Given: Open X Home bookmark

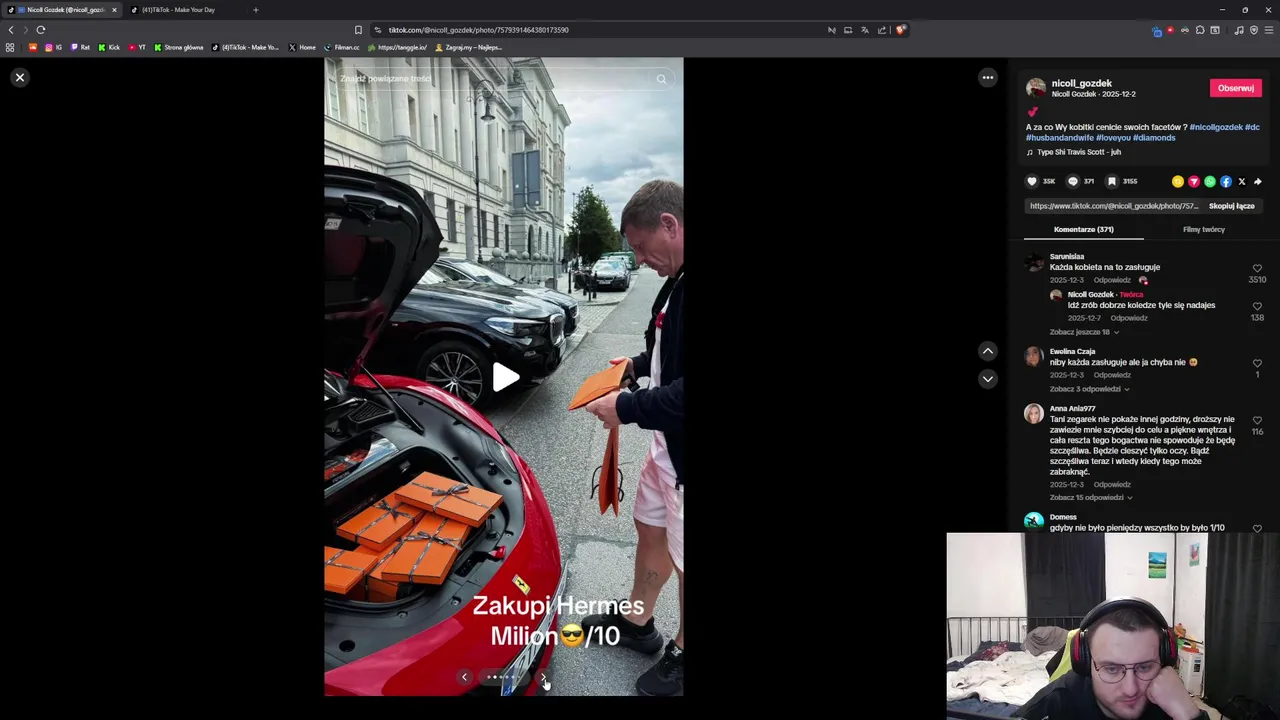Looking at the screenshot, I should click(302, 47).
